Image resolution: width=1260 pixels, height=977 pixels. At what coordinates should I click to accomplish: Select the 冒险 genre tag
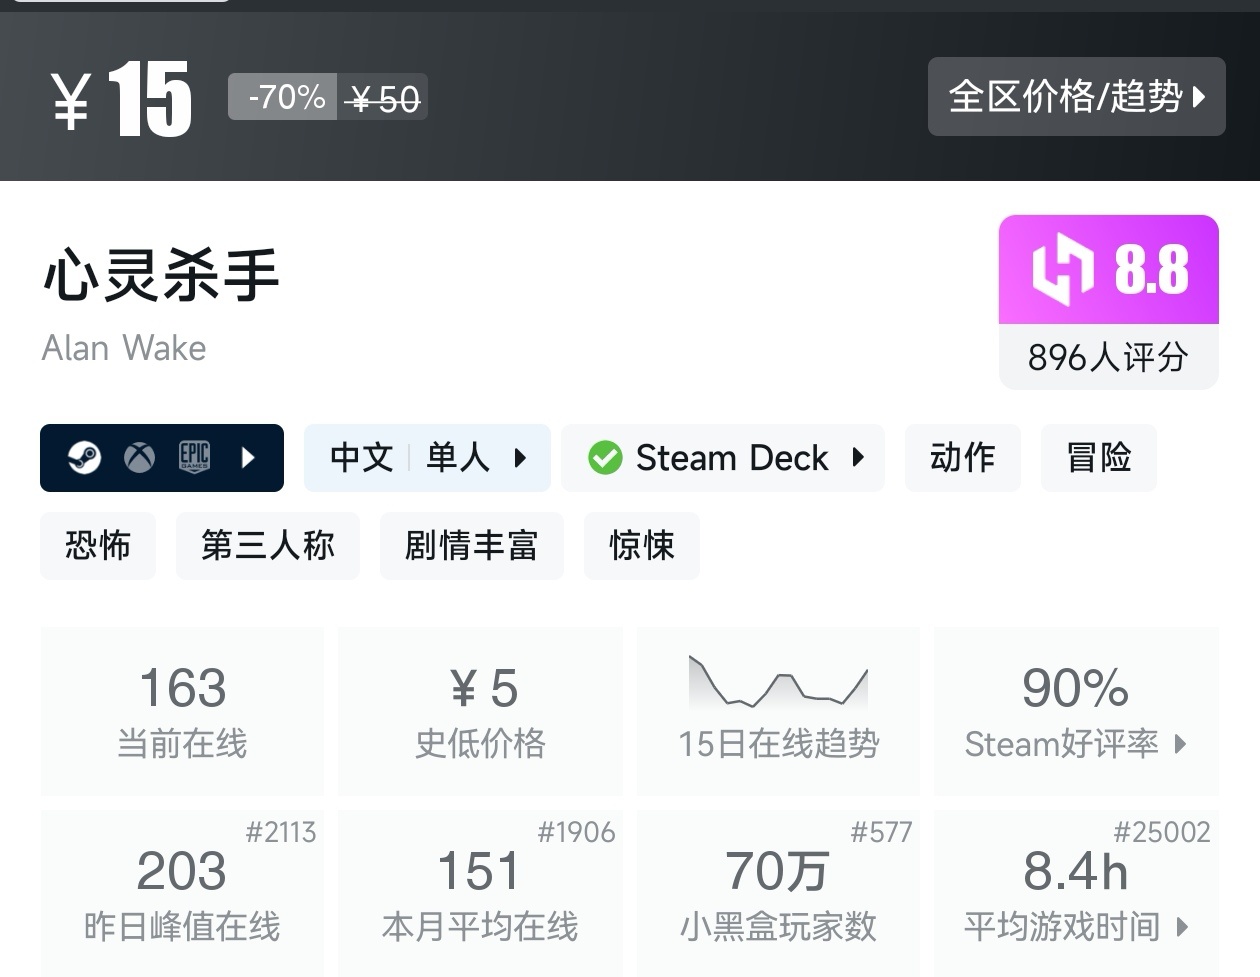tap(1098, 458)
